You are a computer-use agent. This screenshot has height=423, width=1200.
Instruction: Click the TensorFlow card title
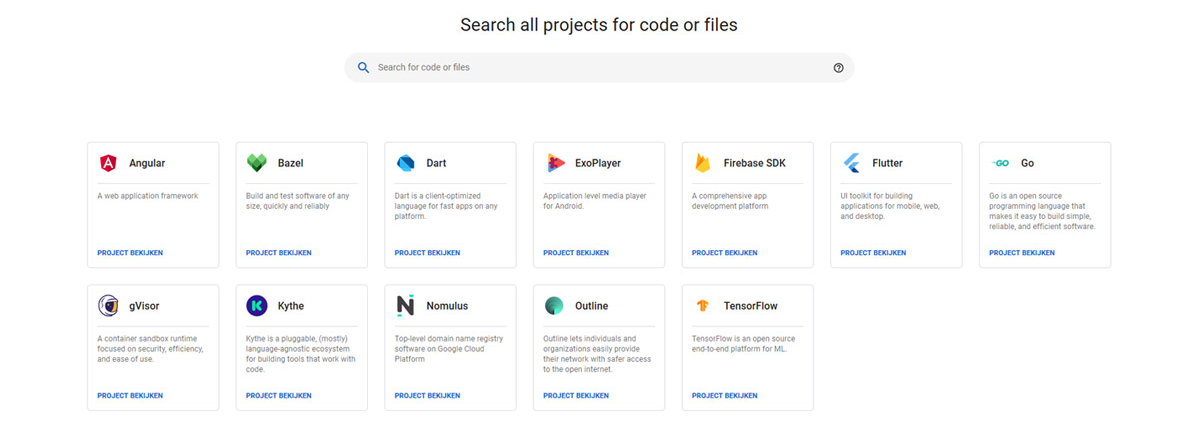tap(750, 306)
